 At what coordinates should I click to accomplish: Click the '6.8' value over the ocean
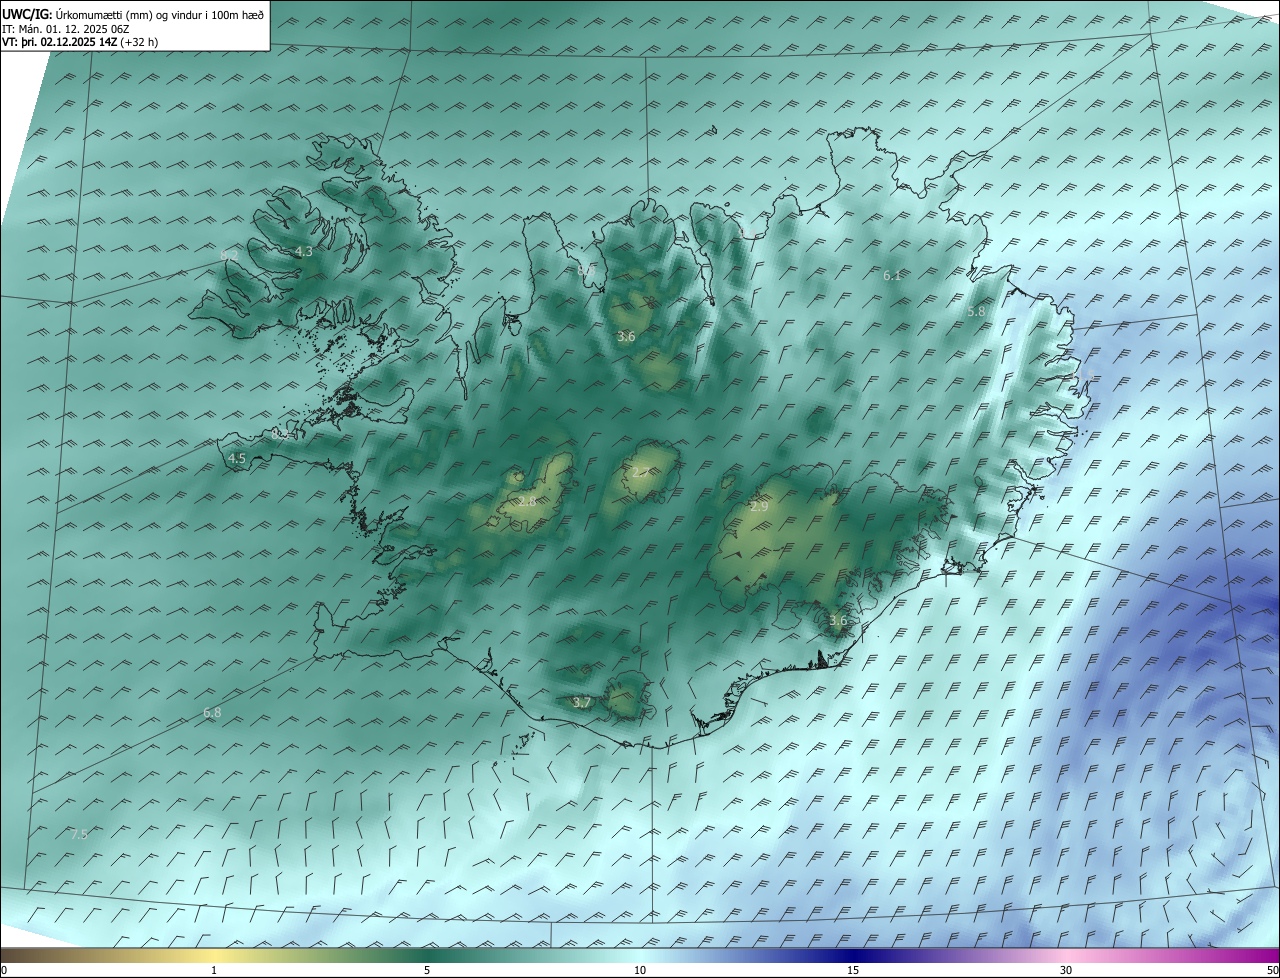pyautogui.click(x=212, y=713)
